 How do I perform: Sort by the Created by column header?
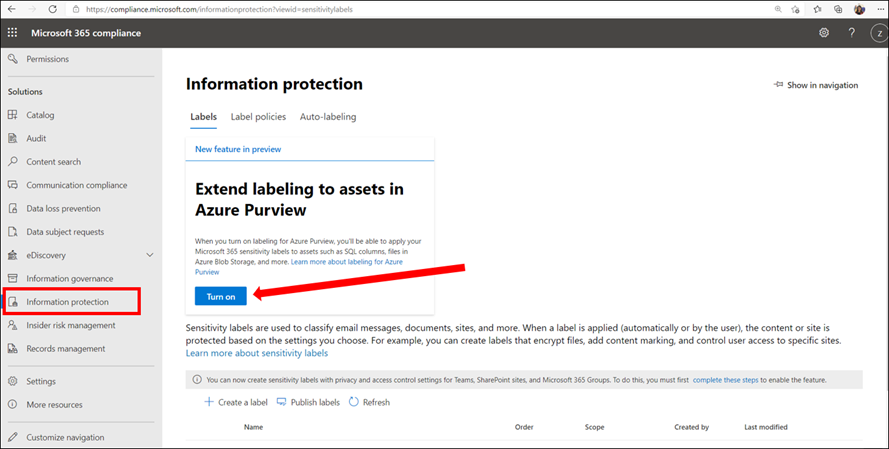point(691,427)
